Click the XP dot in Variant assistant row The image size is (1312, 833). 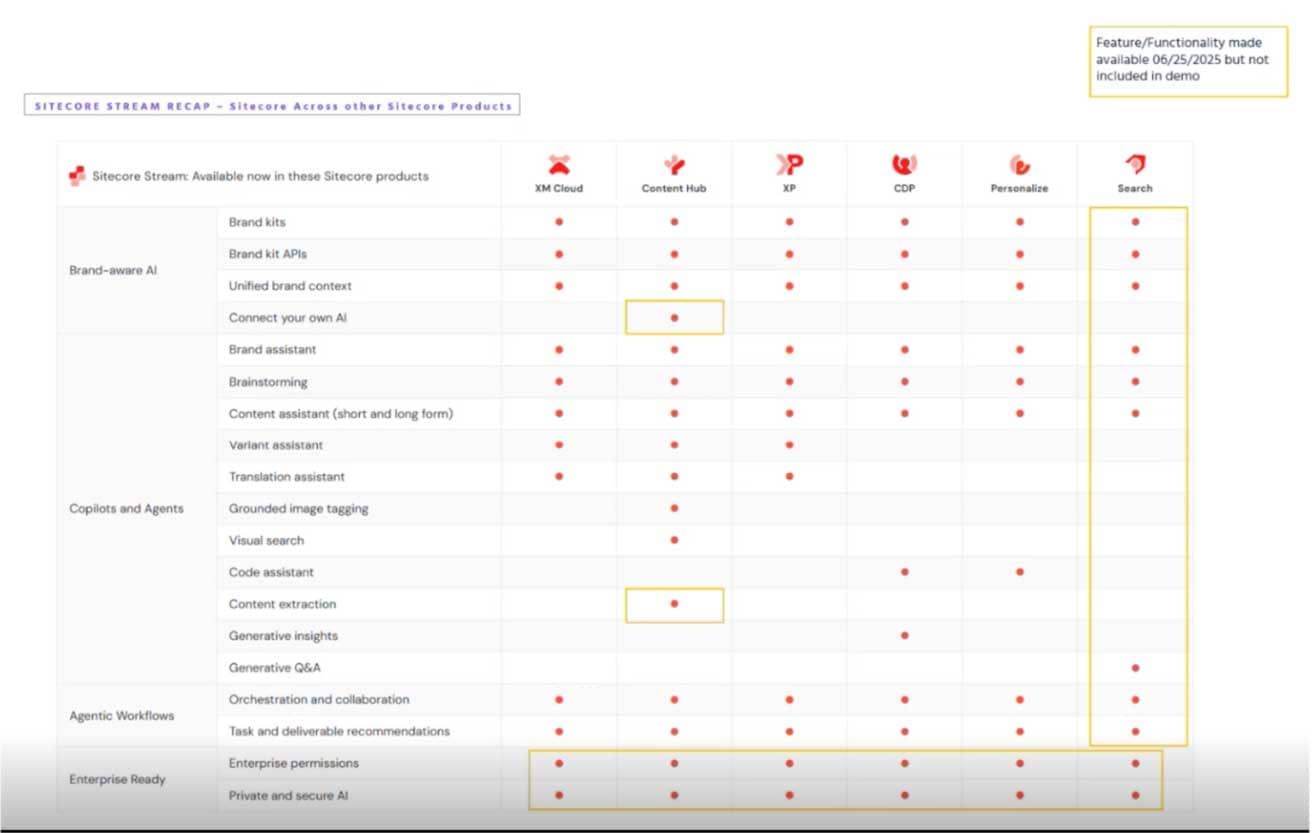click(790, 445)
